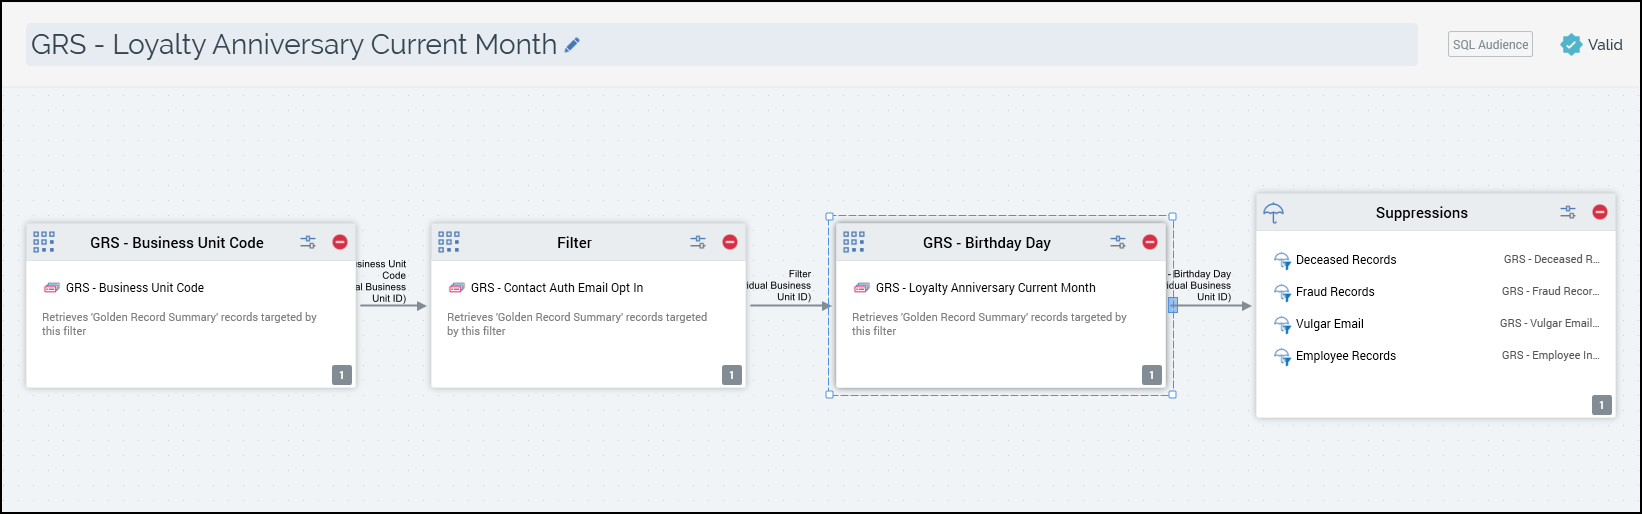The height and width of the screenshot is (514, 1642).
Task: Select the Deceased Records suppression
Action: (x=1346, y=260)
